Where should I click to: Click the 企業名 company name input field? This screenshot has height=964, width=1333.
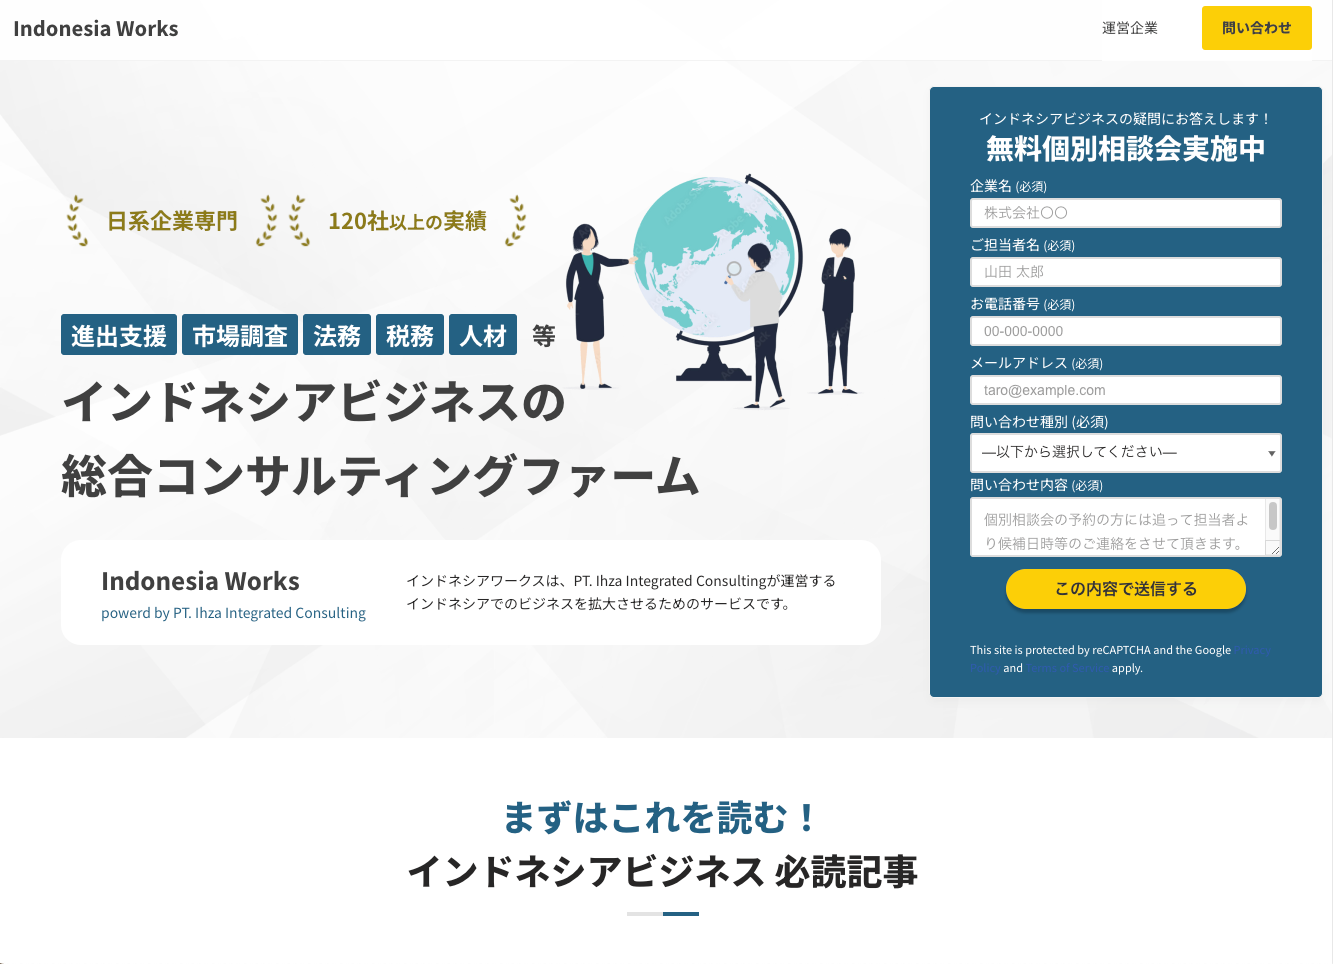1125,212
